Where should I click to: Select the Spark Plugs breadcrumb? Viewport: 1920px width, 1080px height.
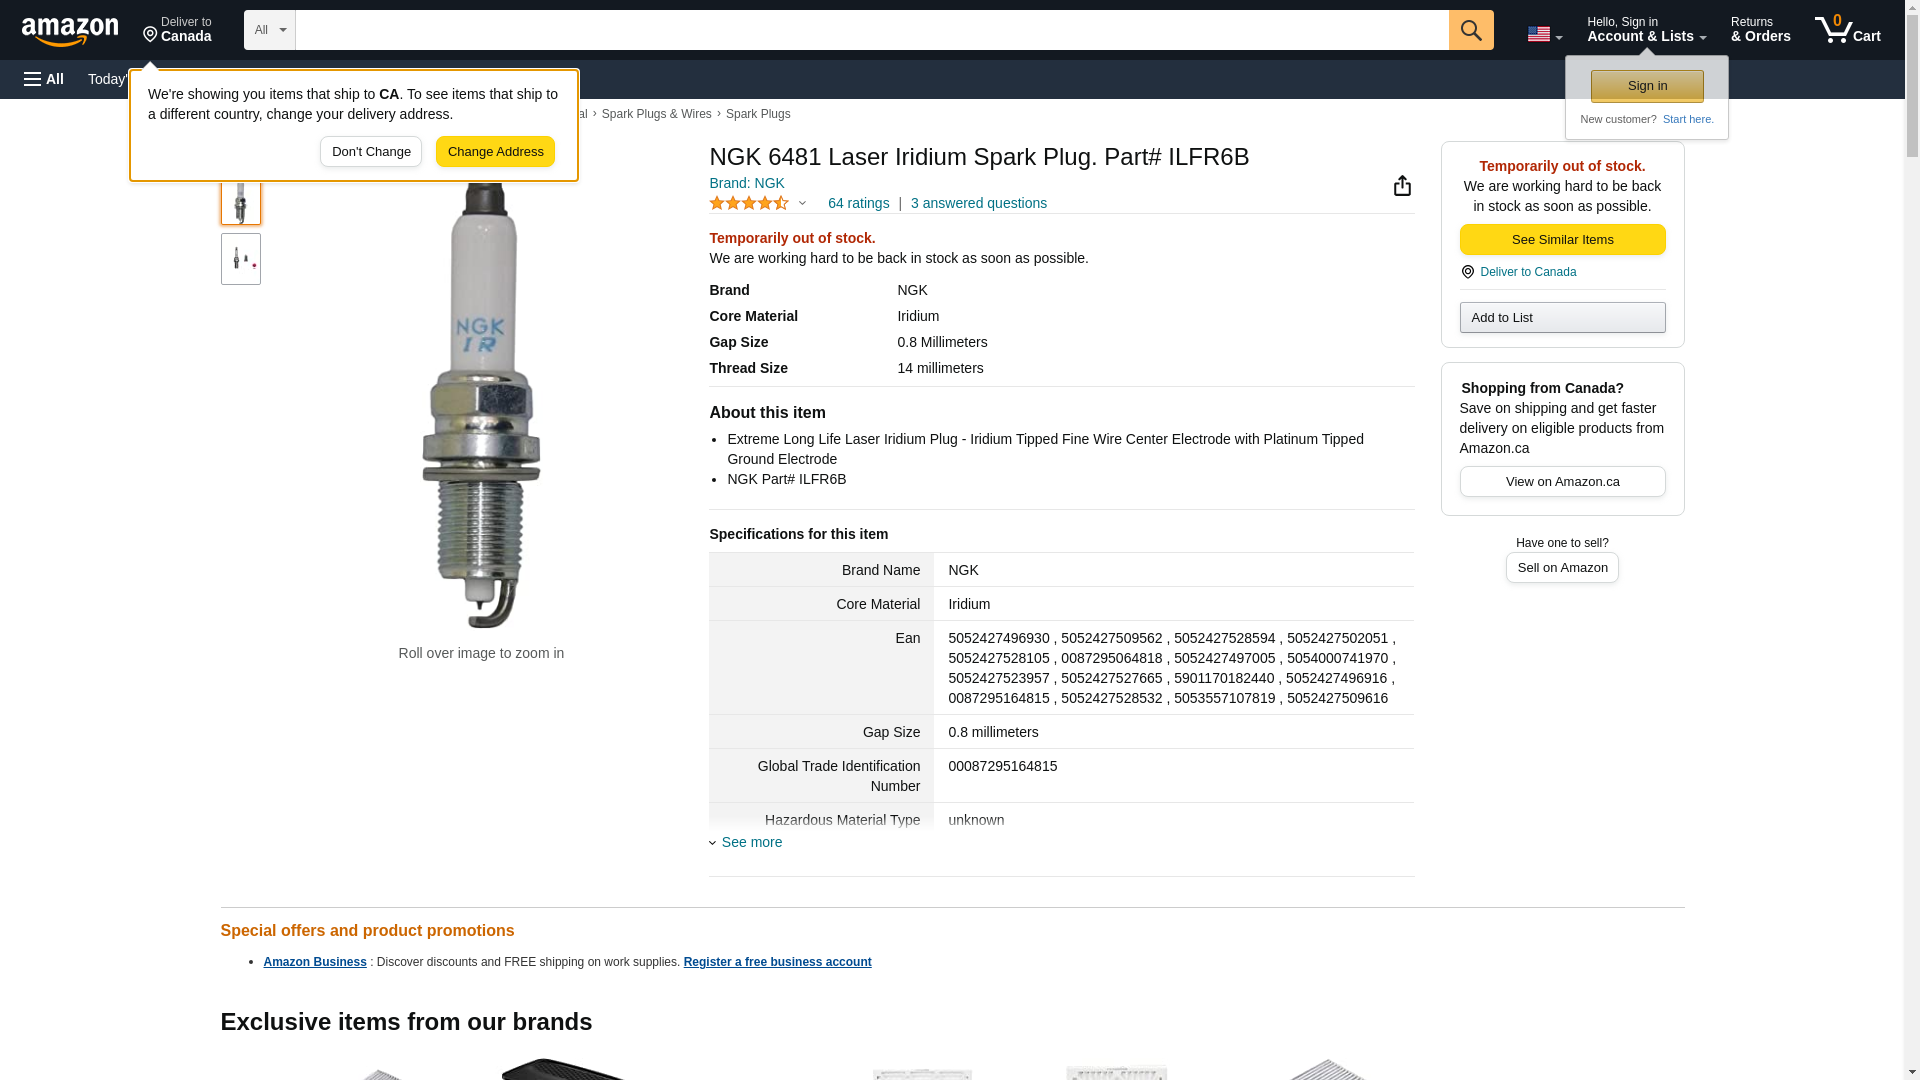pyautogui.click(x=757, y=114)
